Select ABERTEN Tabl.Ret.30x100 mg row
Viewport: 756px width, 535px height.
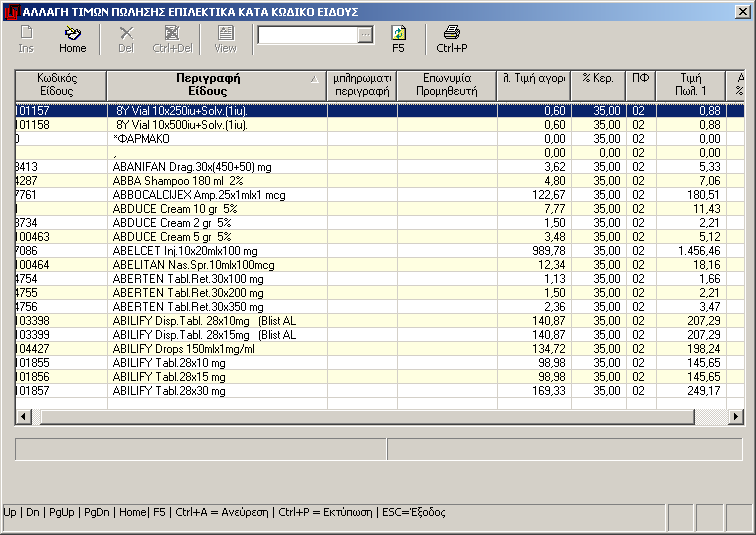point(379,279)
